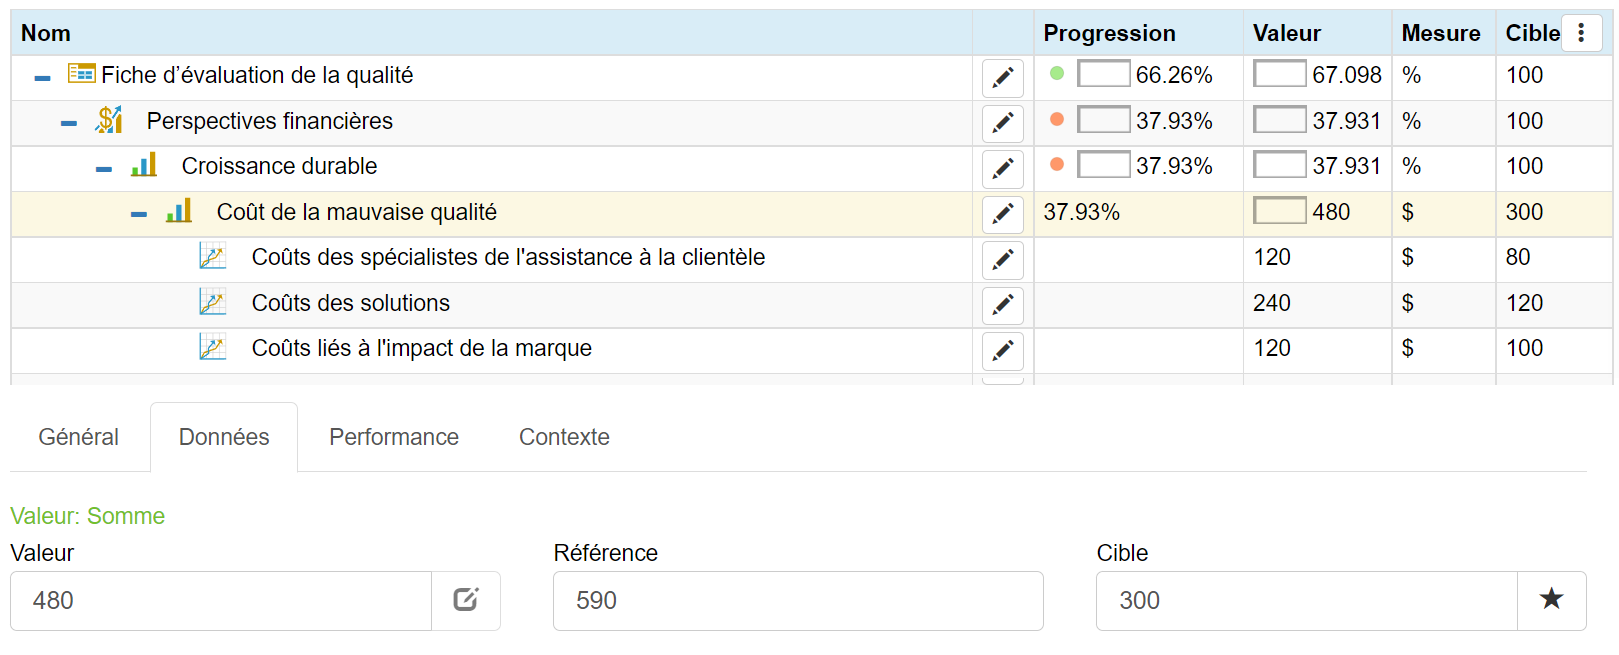Screen dimensions: 1619x655
Task: Click the line chart icon for Coûts liés à l'impact de la marque
Action: tap(212, 348)
